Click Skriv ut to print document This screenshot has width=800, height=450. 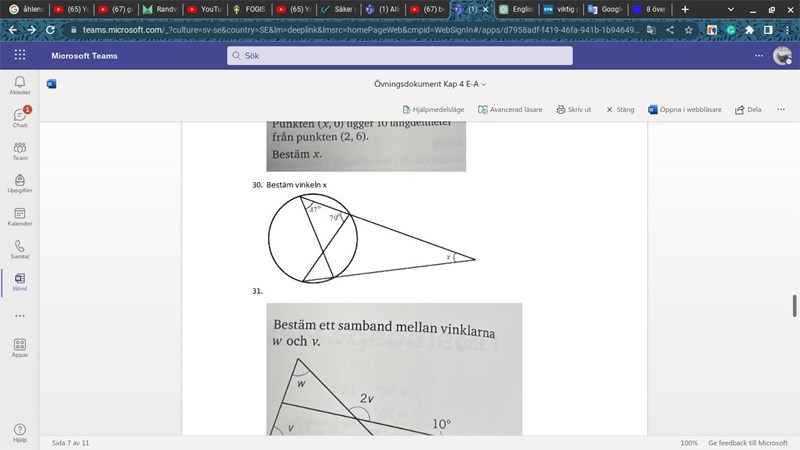(x=574, y=109)
